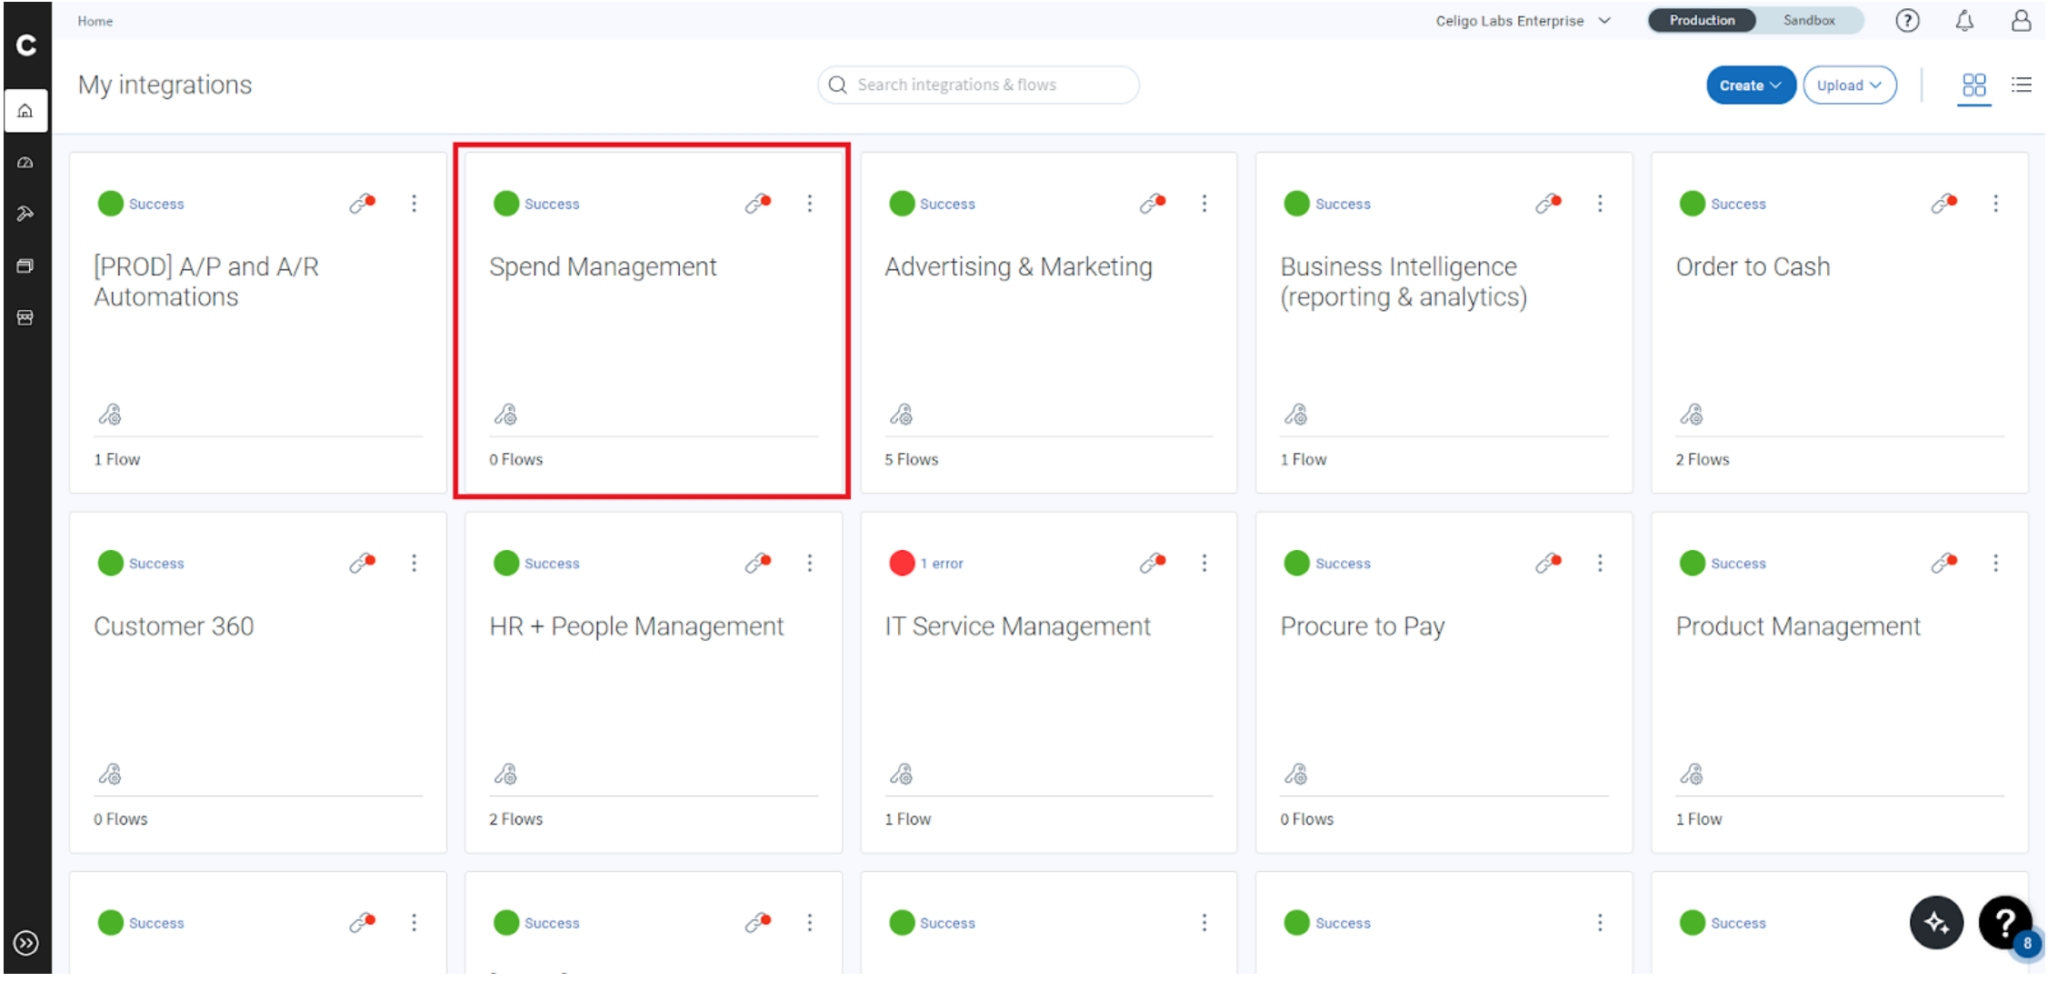The height and width of the screenshot is (982, 2048).
Task: Click the connections icon on Spend Management tile
Action: pos(756,203)
